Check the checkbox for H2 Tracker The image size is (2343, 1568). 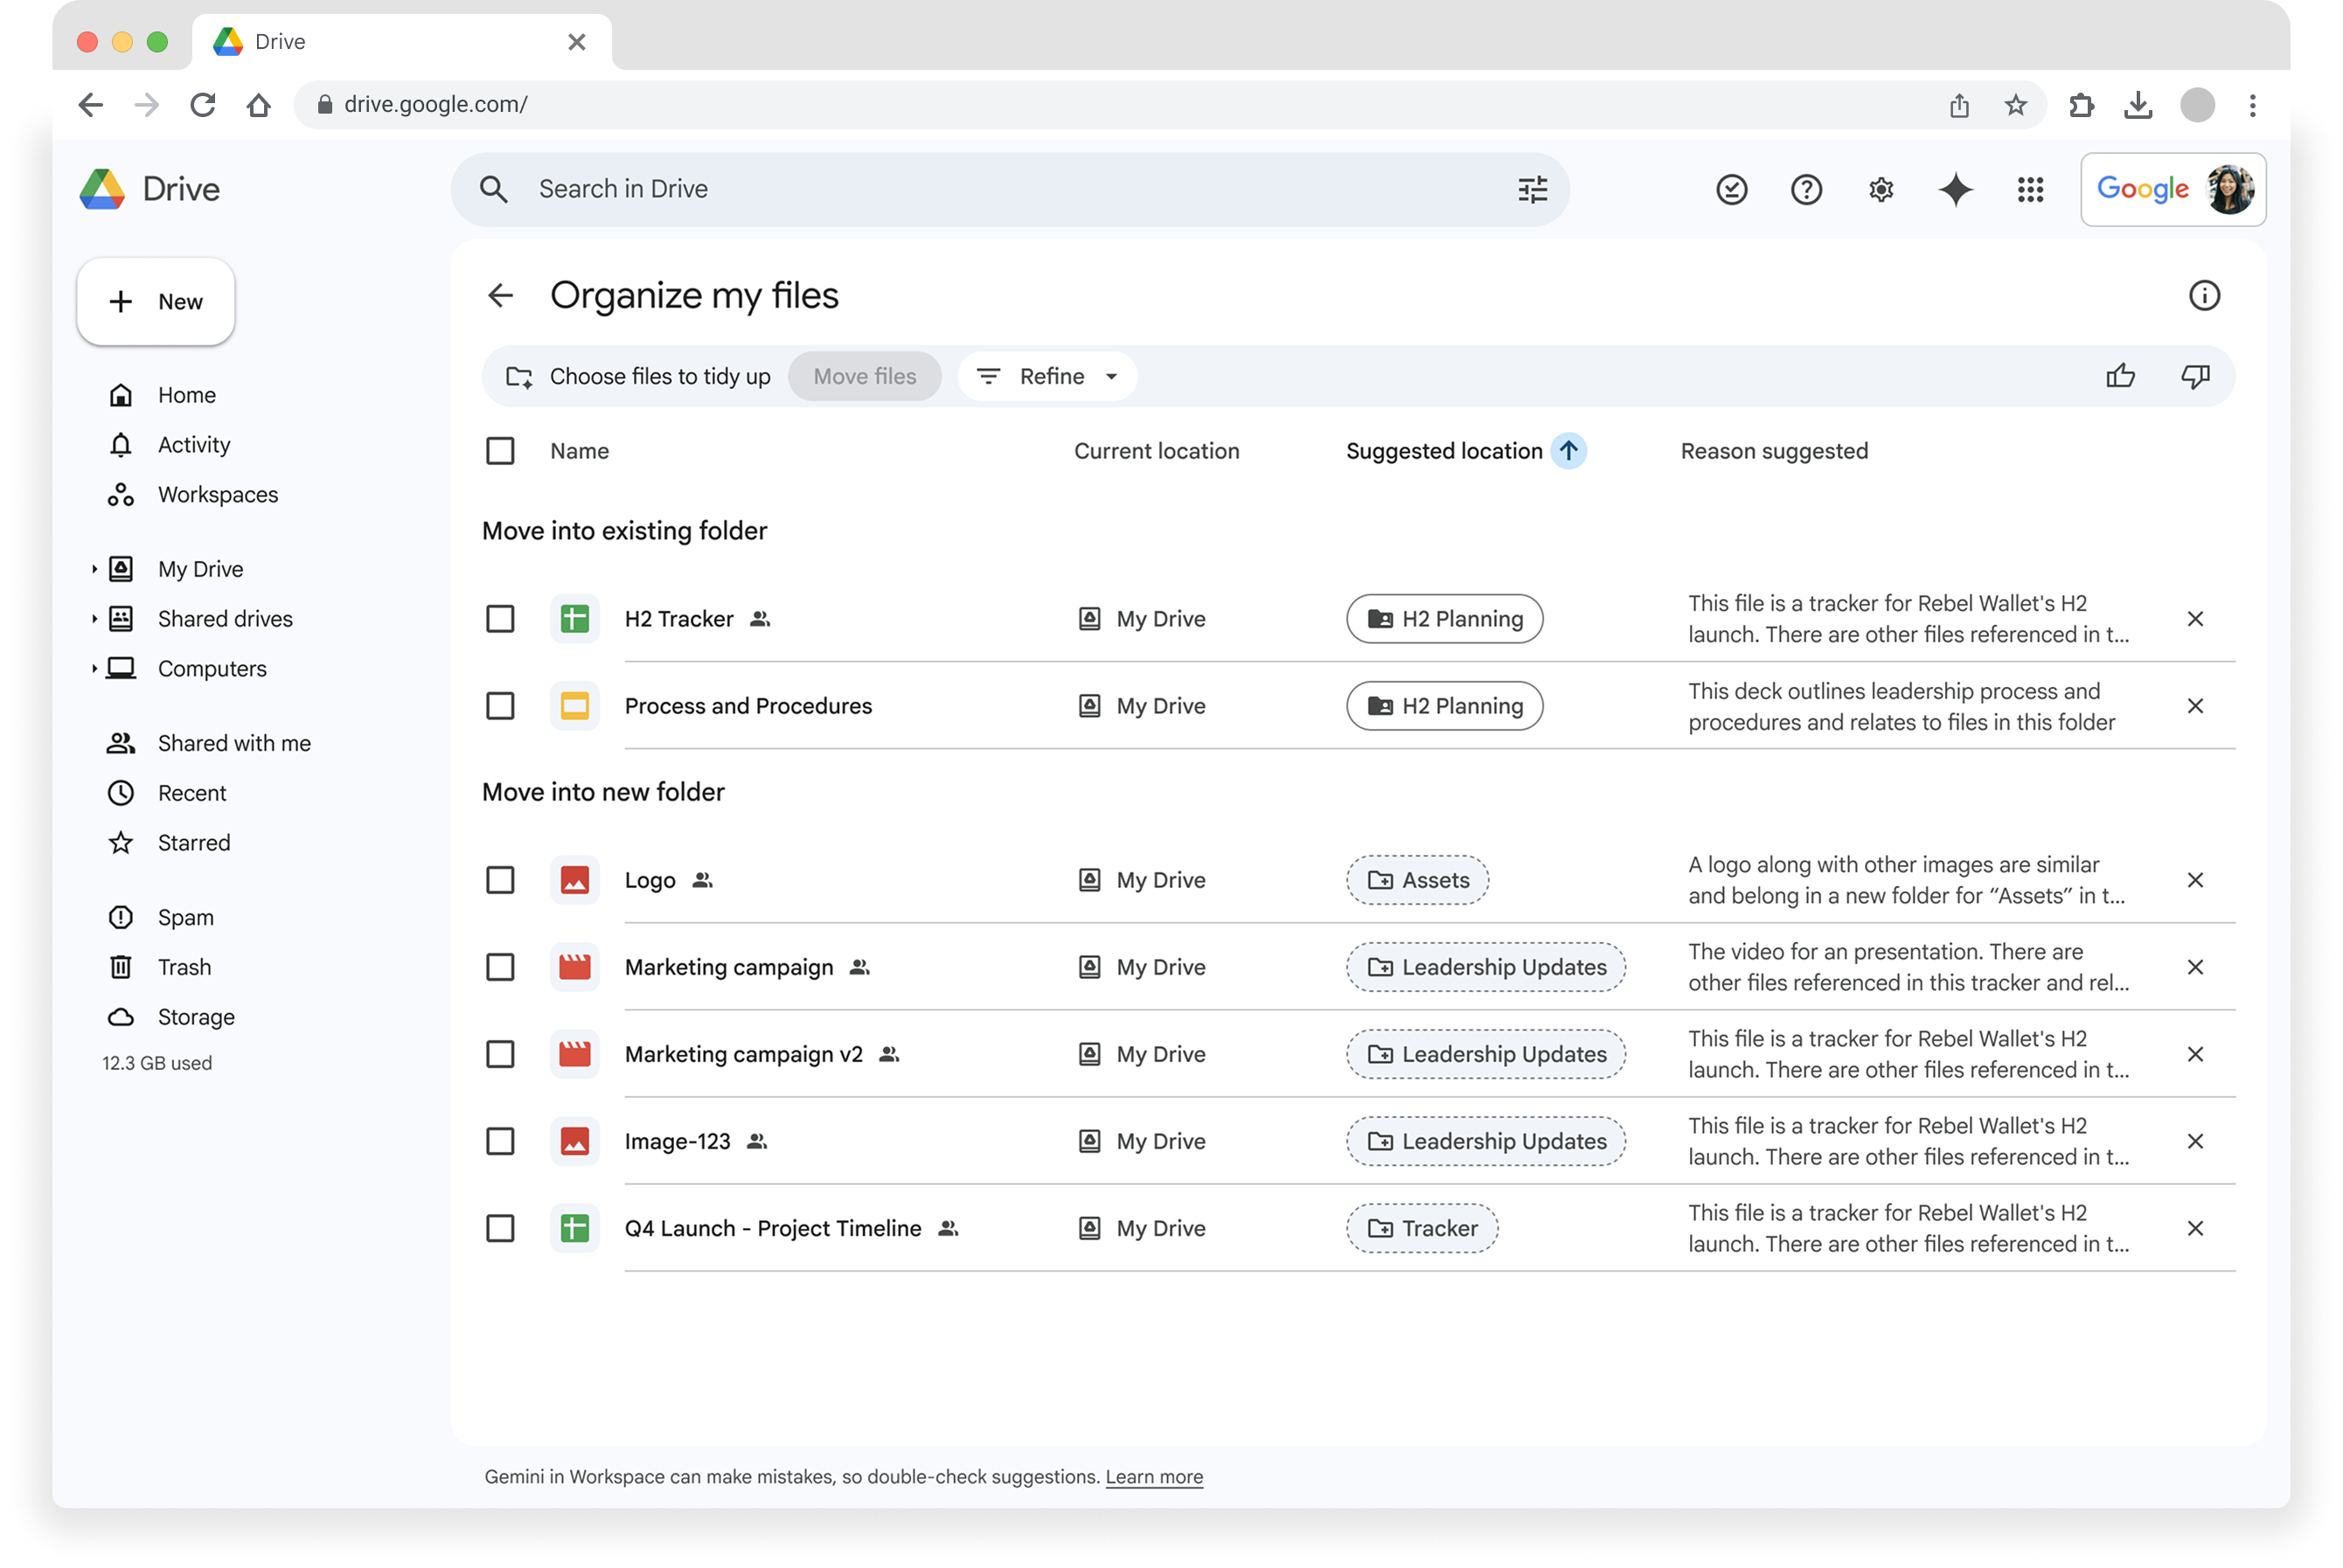[x=500, y=619]
